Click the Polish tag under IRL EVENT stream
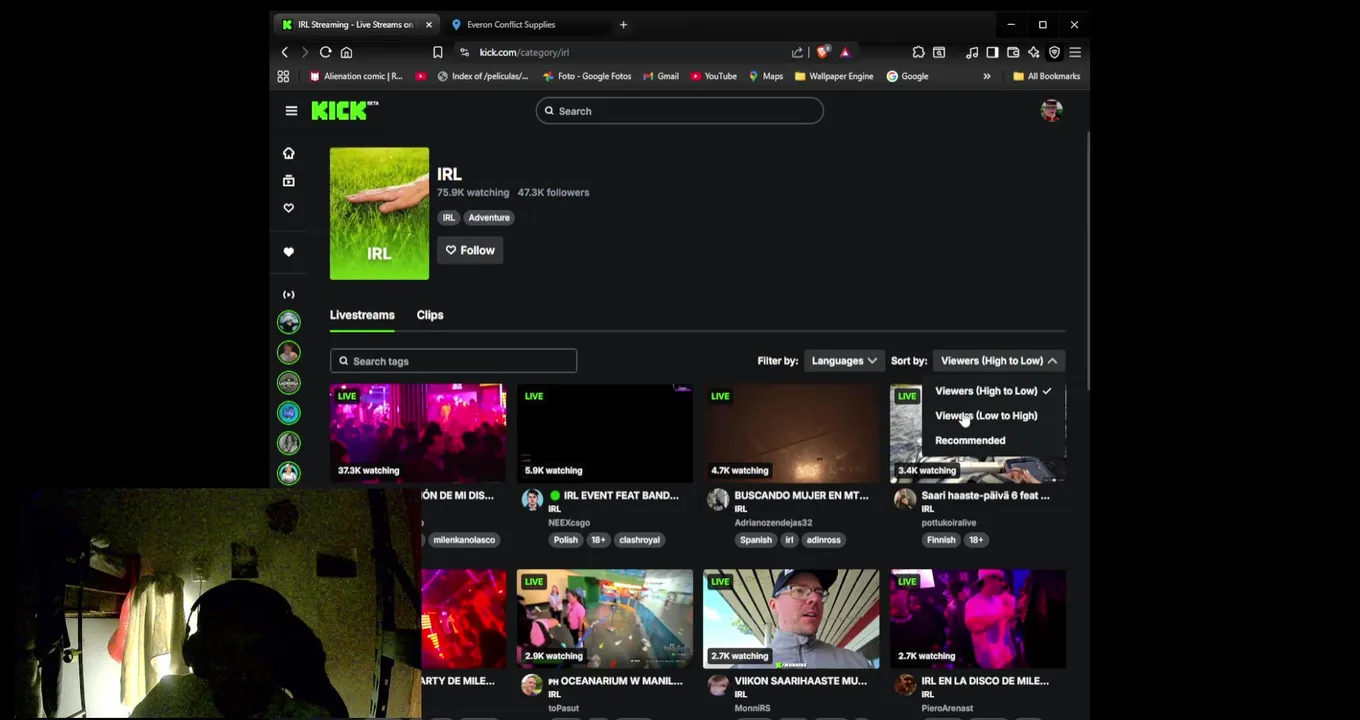Image resolution: width=1360 pixels, height=720 pixels. tap(565, 540)
